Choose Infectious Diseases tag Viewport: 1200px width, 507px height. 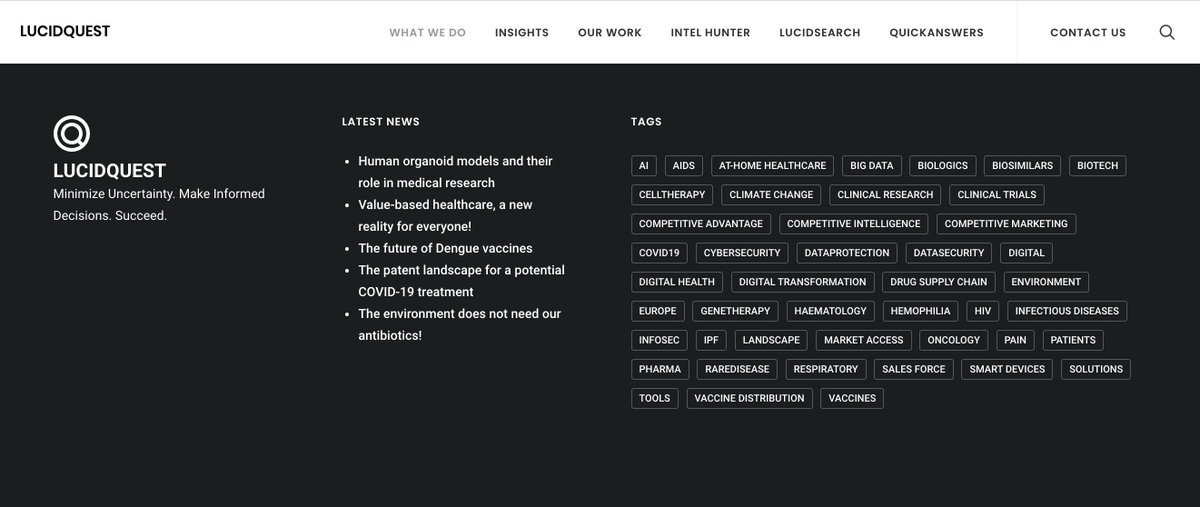(x=1067, y=311)
